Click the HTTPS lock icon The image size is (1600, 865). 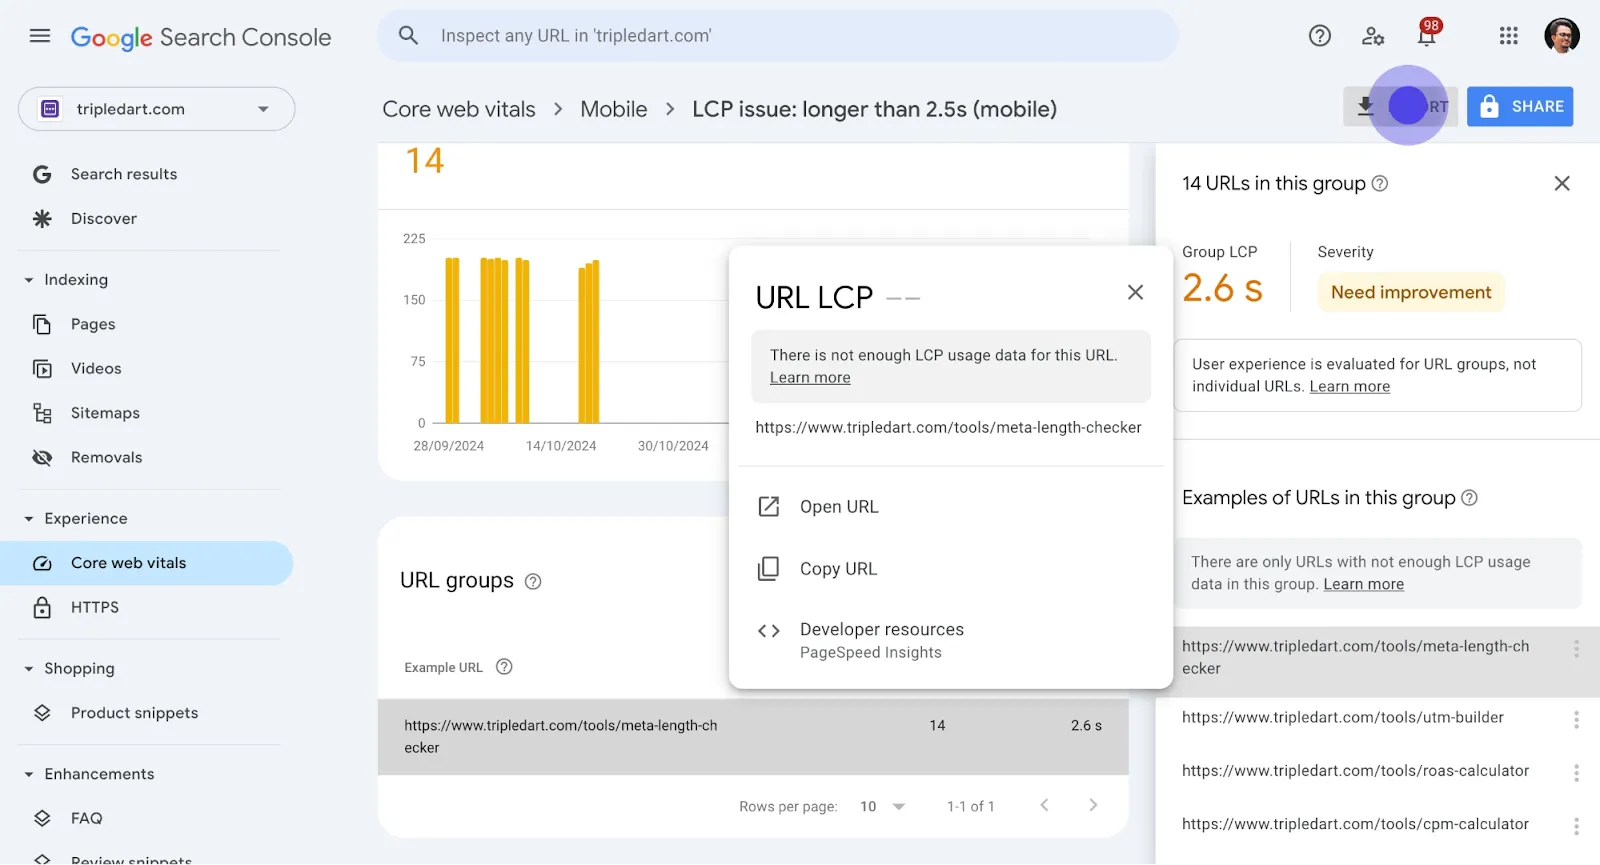42,607
